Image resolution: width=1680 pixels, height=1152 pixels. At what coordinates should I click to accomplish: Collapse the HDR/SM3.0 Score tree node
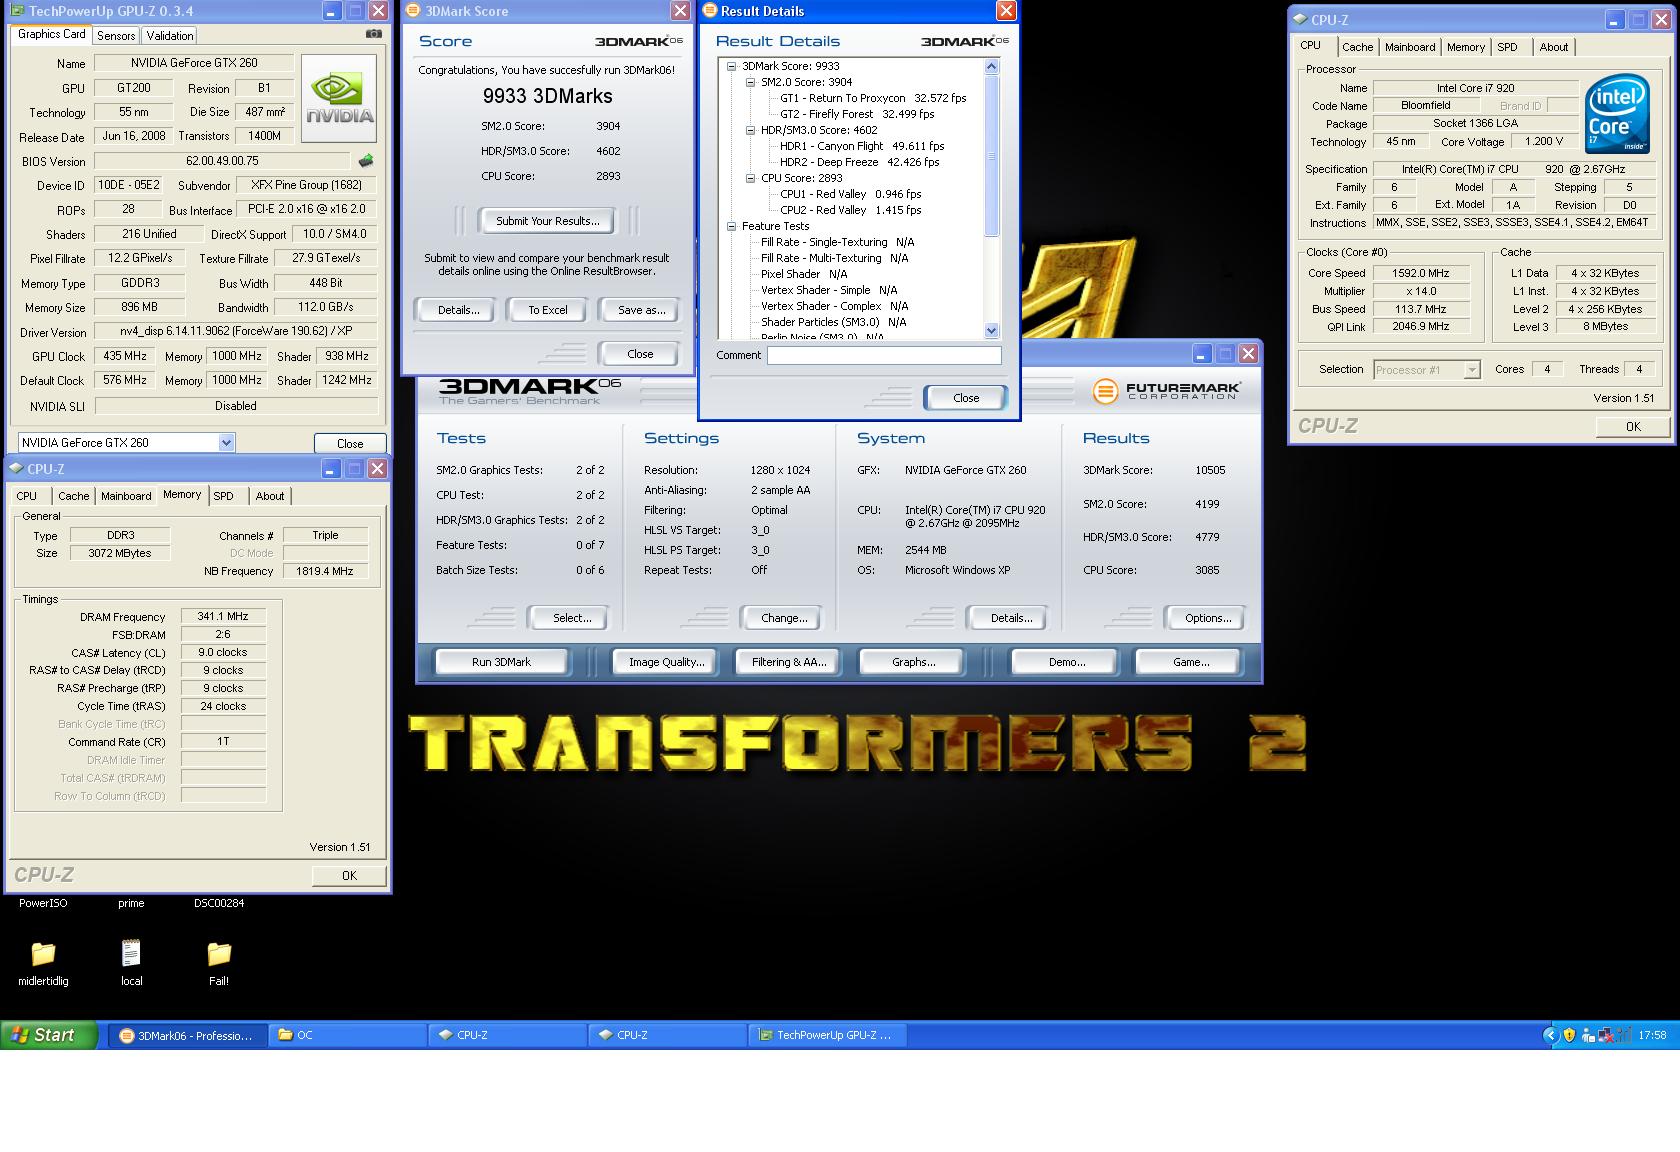tap(750, 130)
